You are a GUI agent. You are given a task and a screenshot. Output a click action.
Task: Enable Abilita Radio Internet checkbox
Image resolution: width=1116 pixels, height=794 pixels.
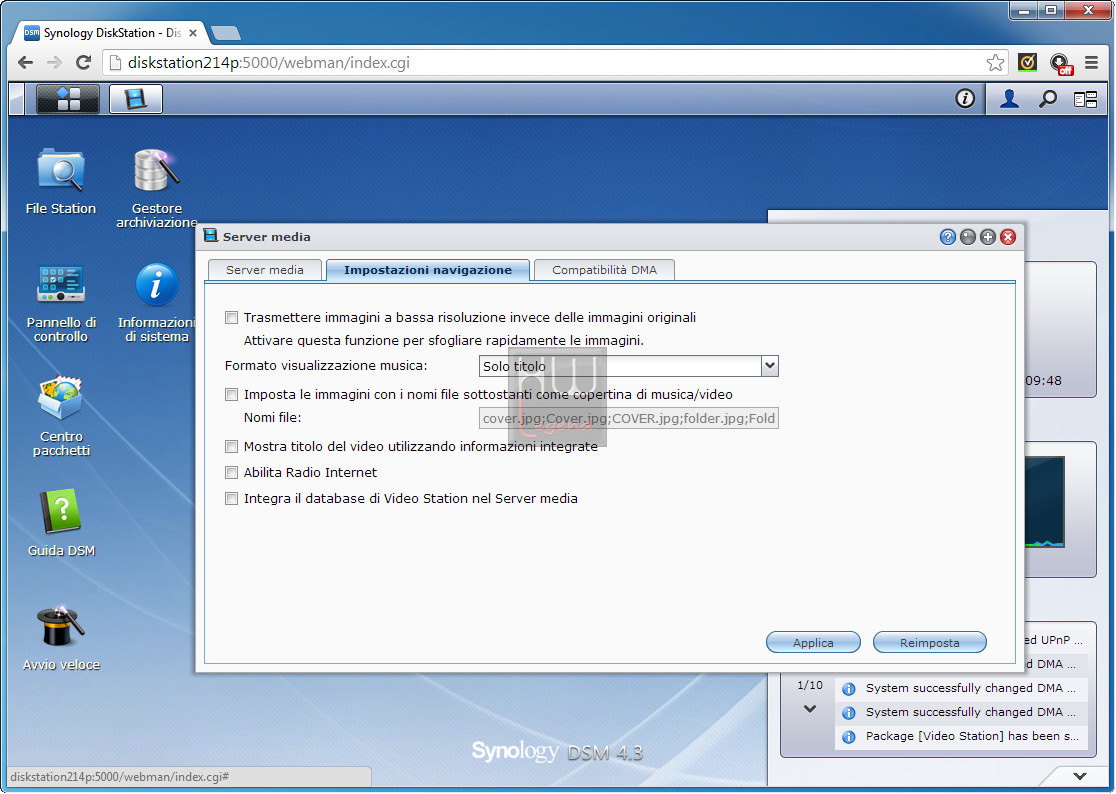coord(231,472)
